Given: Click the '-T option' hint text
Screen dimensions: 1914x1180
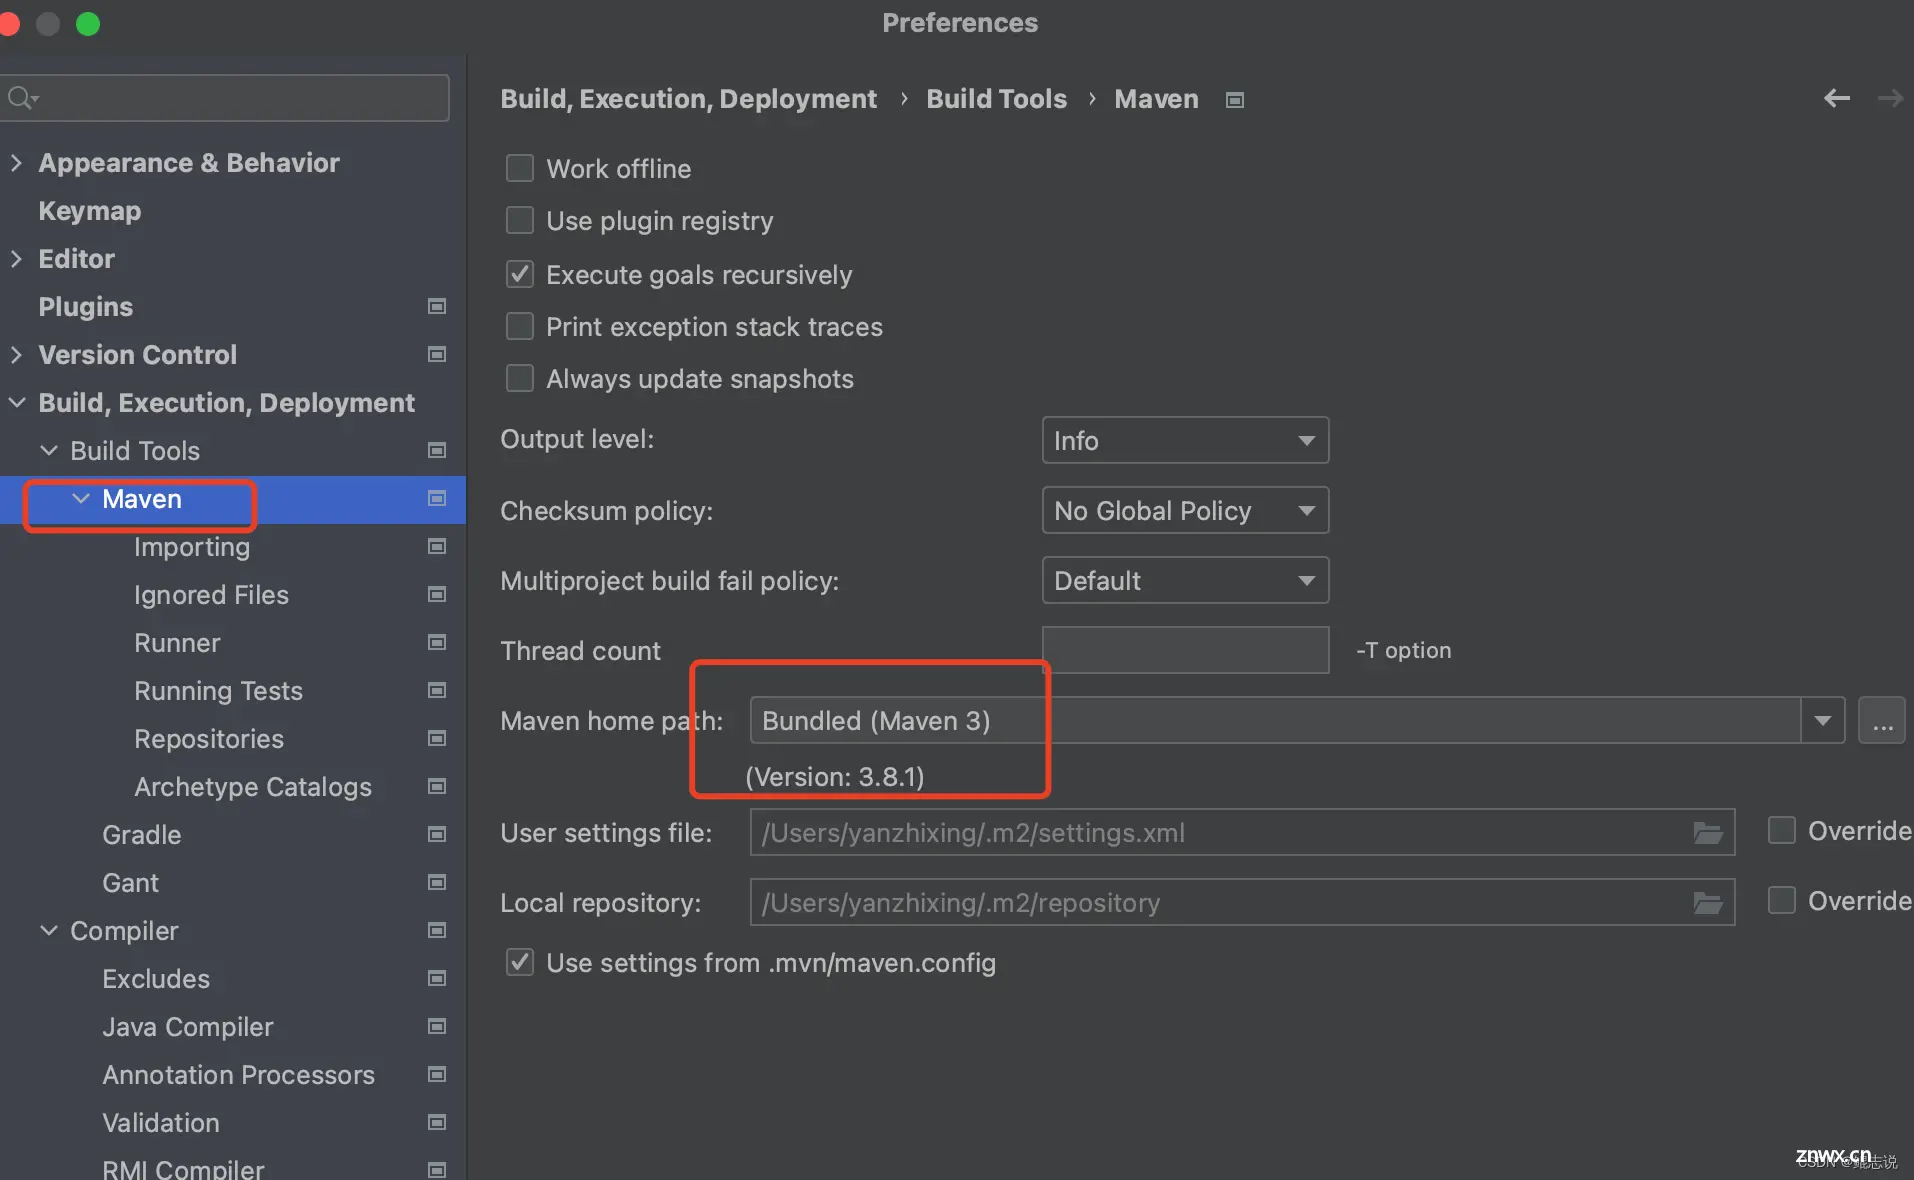Looking at the screenshot, I should point(1404,650).
